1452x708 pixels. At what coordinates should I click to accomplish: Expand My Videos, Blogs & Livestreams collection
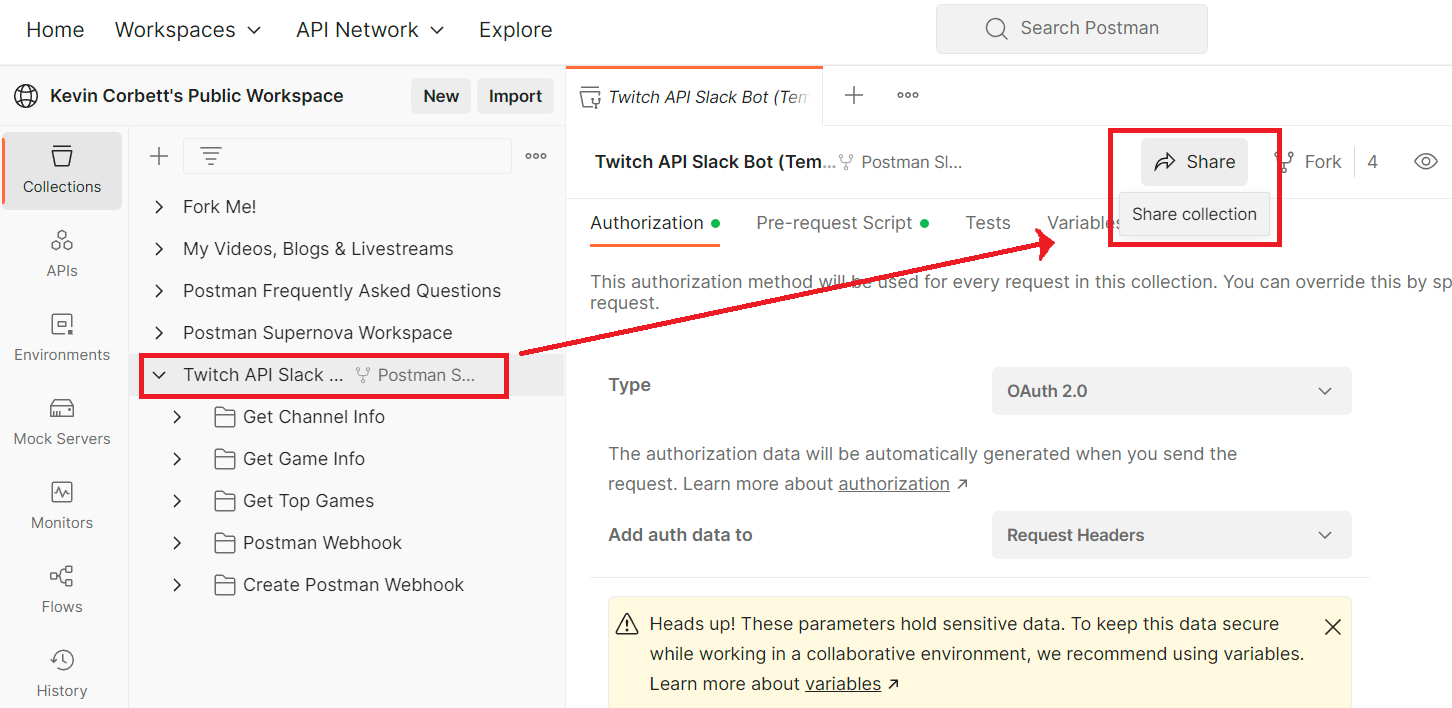(x=158, y=249)
